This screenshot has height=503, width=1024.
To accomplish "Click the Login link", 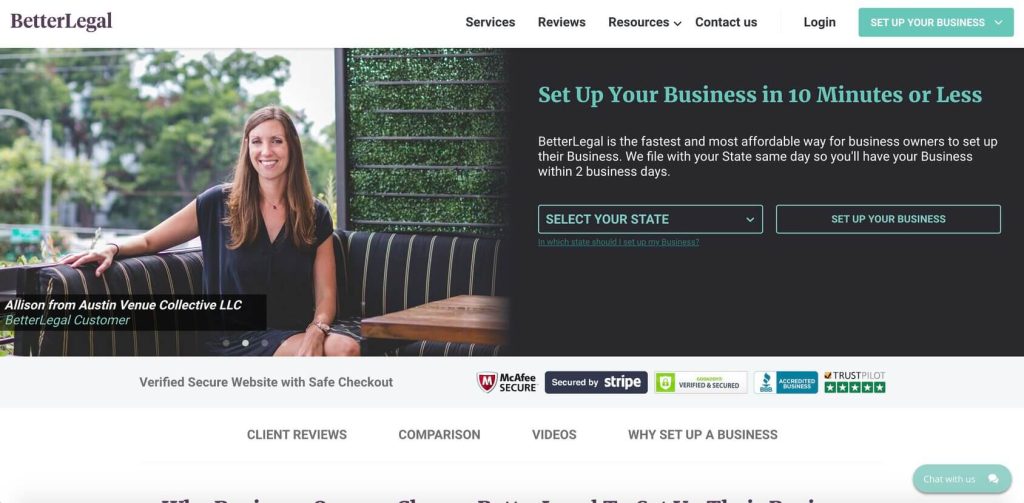I will [820, 22].
